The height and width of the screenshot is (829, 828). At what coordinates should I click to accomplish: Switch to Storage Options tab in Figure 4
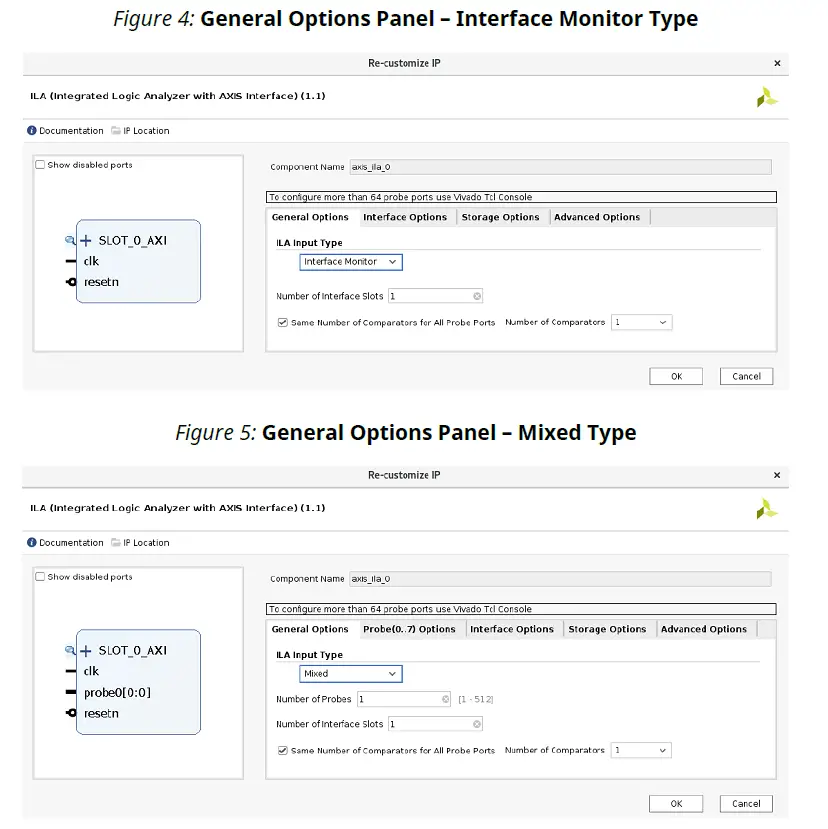point(500,217)
